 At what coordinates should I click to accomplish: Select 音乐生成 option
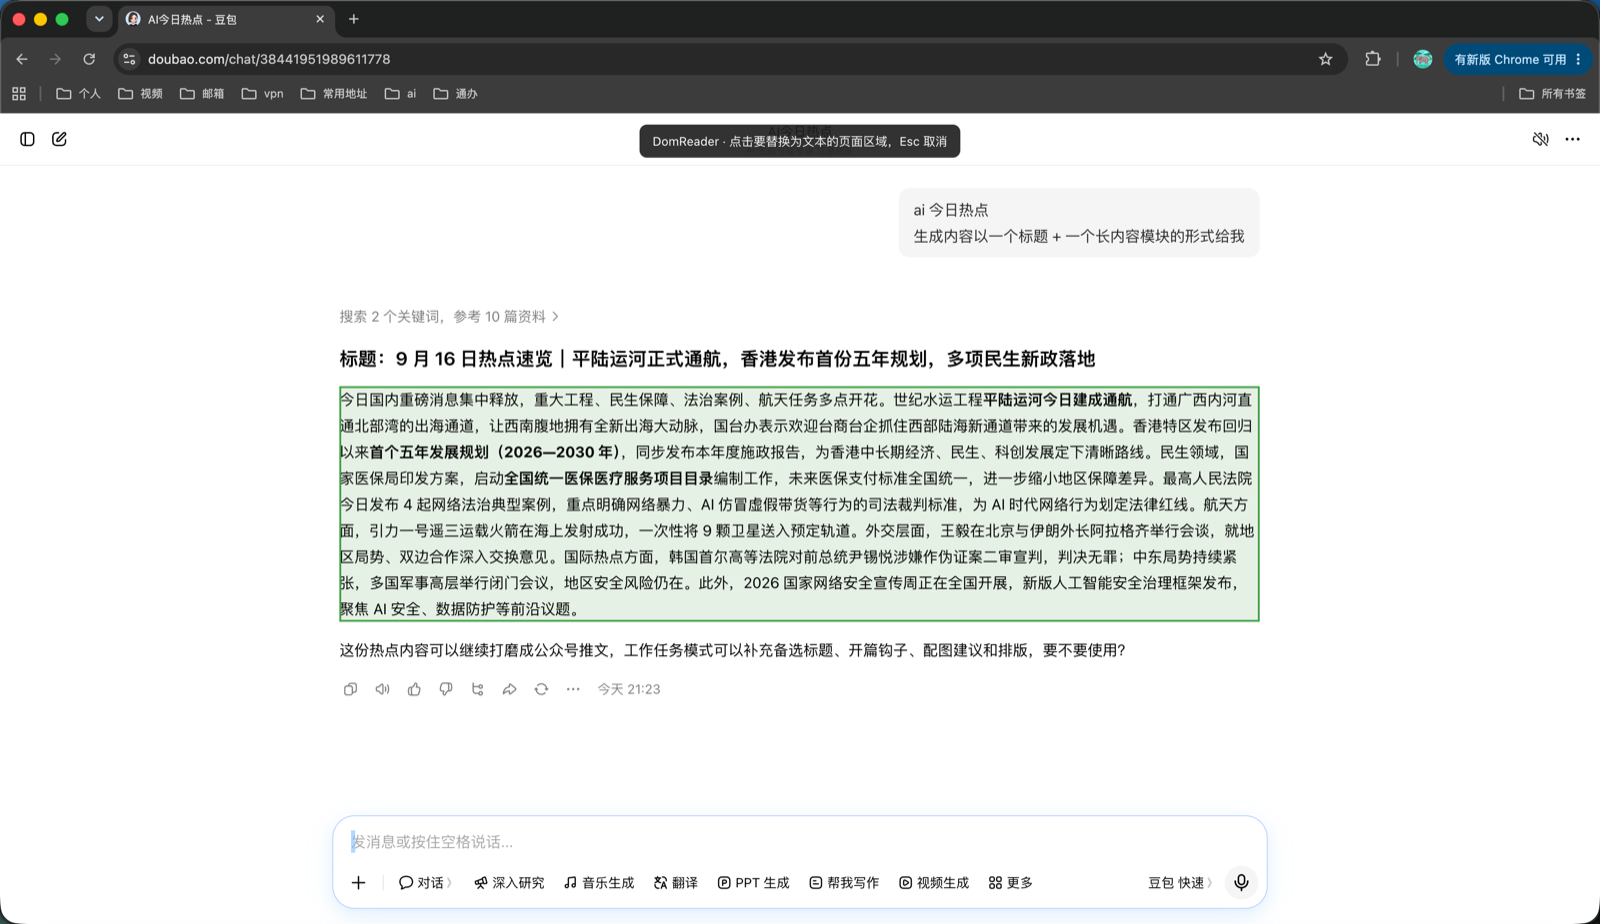tap(599, 883)
